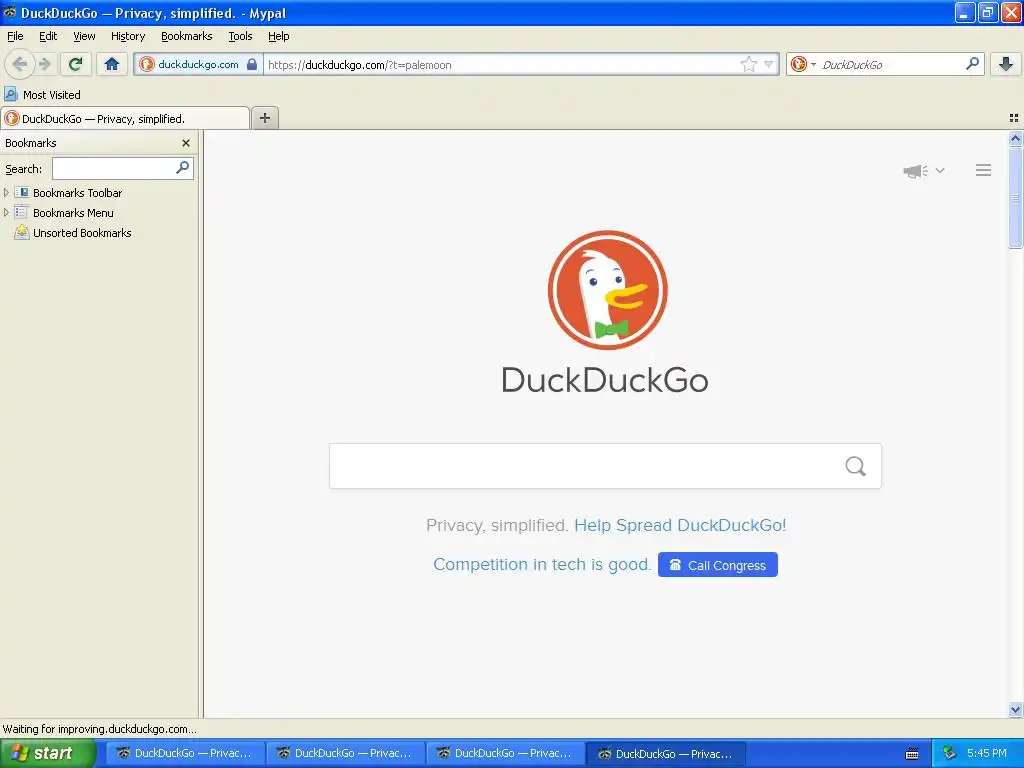Click the magnifier in the toolbar search box
Screen dimensions: 1024x768
click(x=972, y=63)
